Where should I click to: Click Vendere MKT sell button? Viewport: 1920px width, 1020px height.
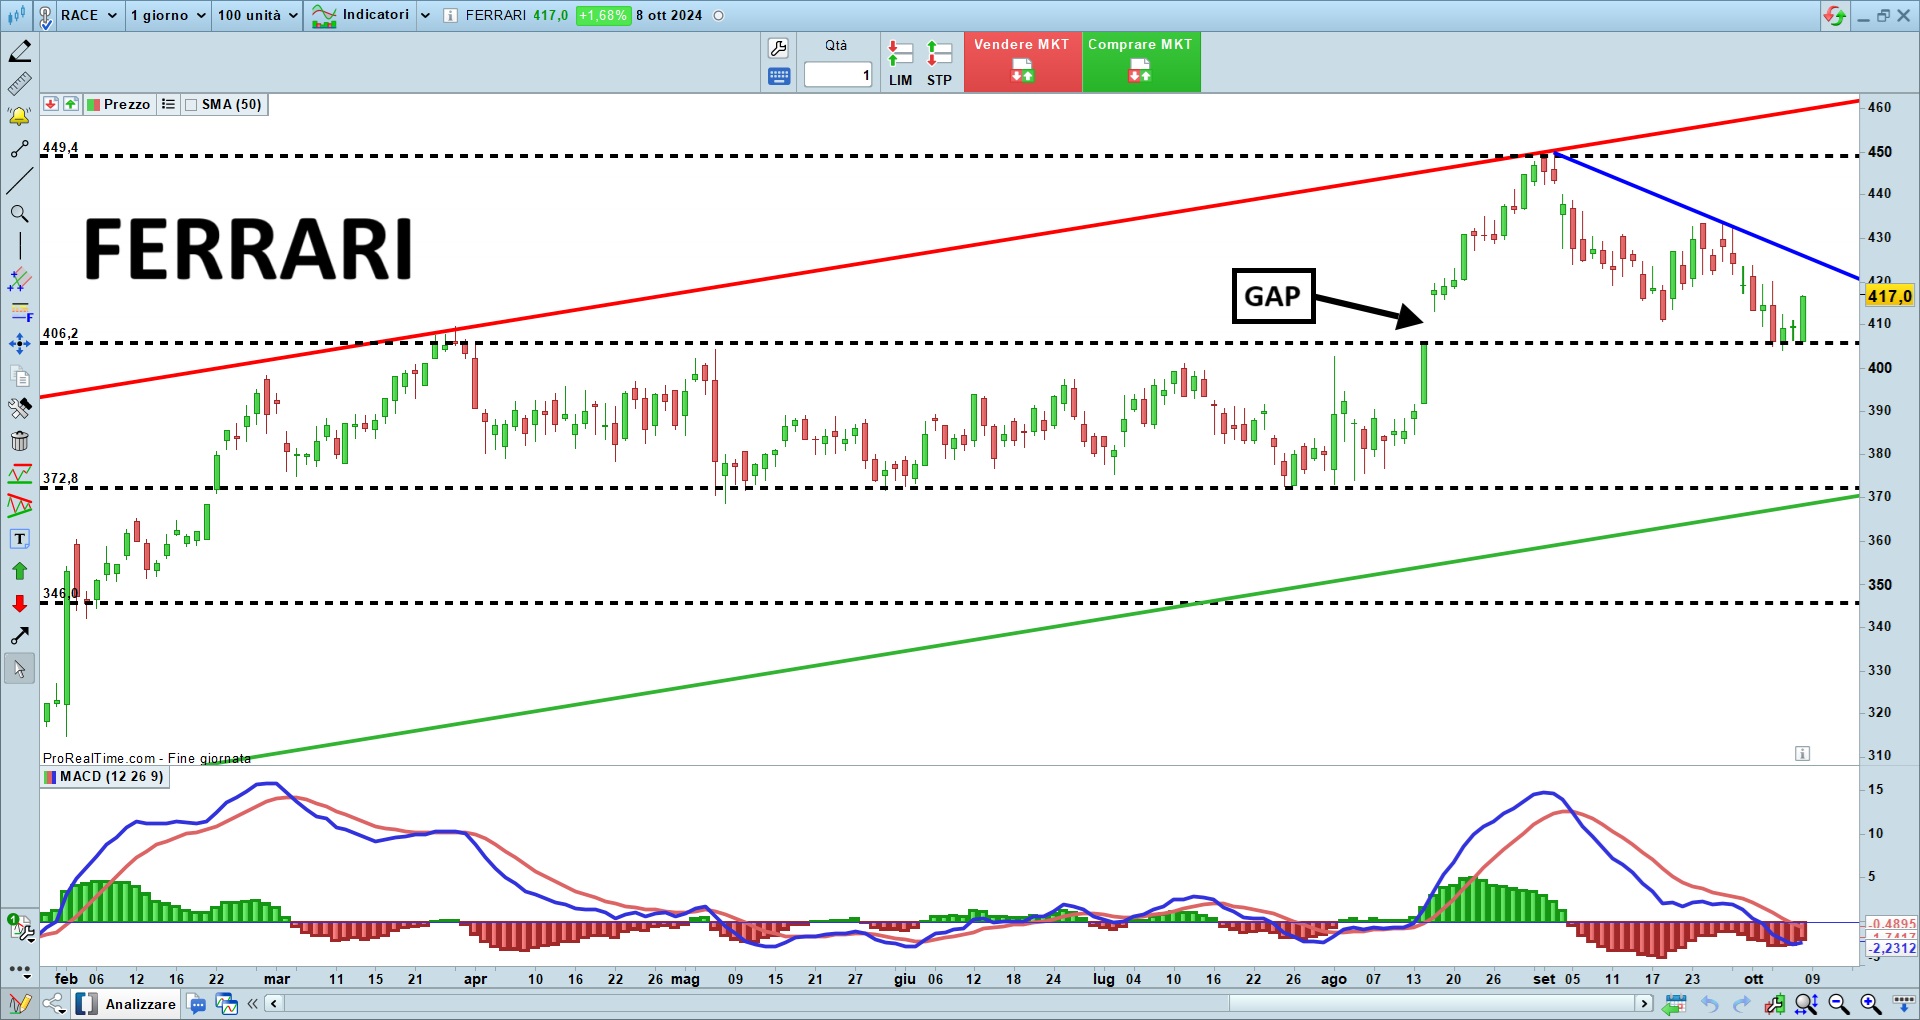pos(1022,62)
